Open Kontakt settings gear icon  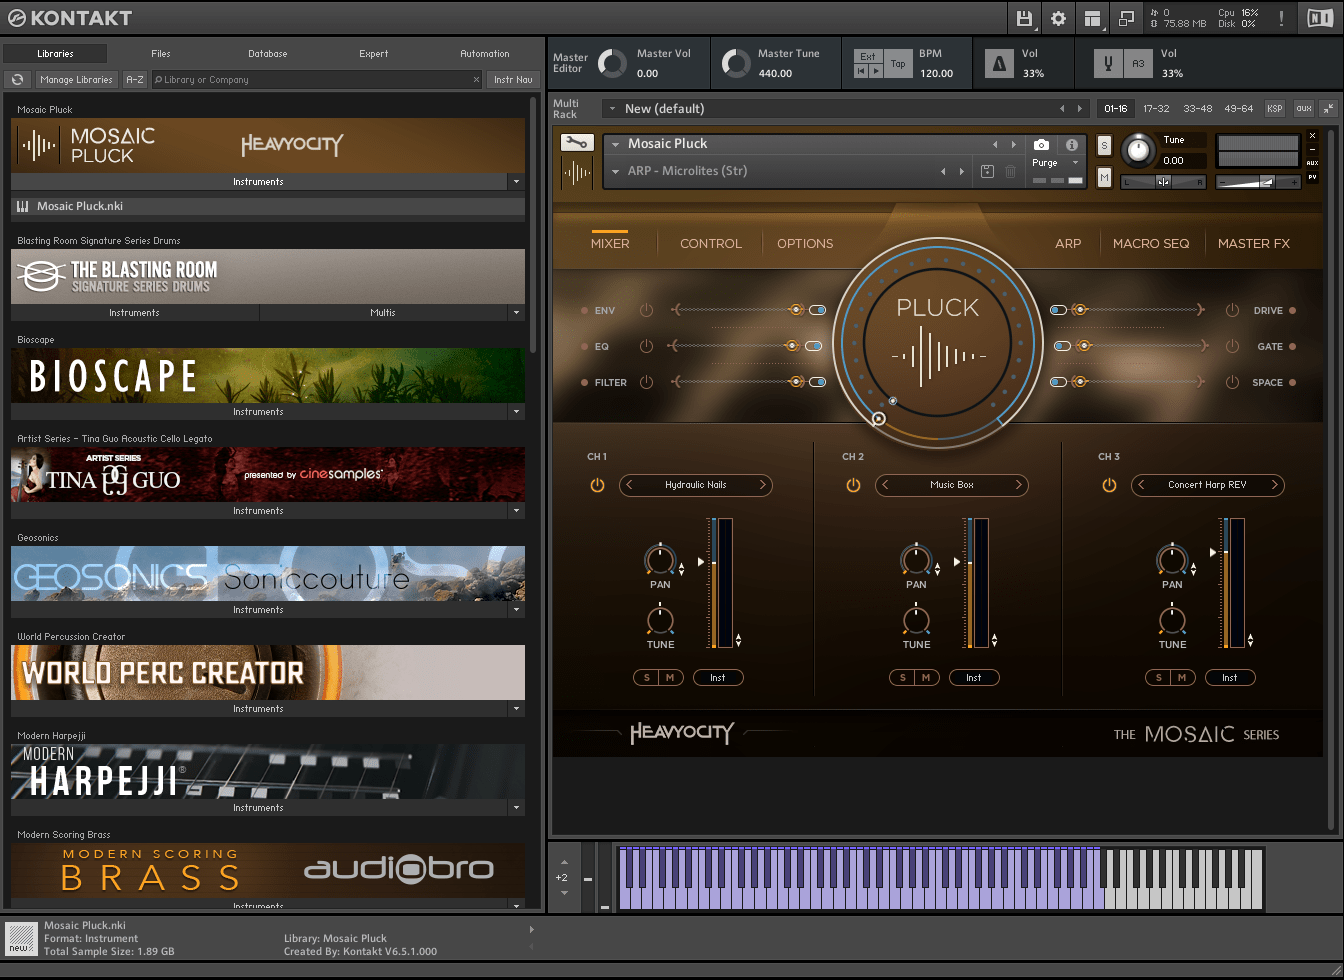tap(1058, 18)
